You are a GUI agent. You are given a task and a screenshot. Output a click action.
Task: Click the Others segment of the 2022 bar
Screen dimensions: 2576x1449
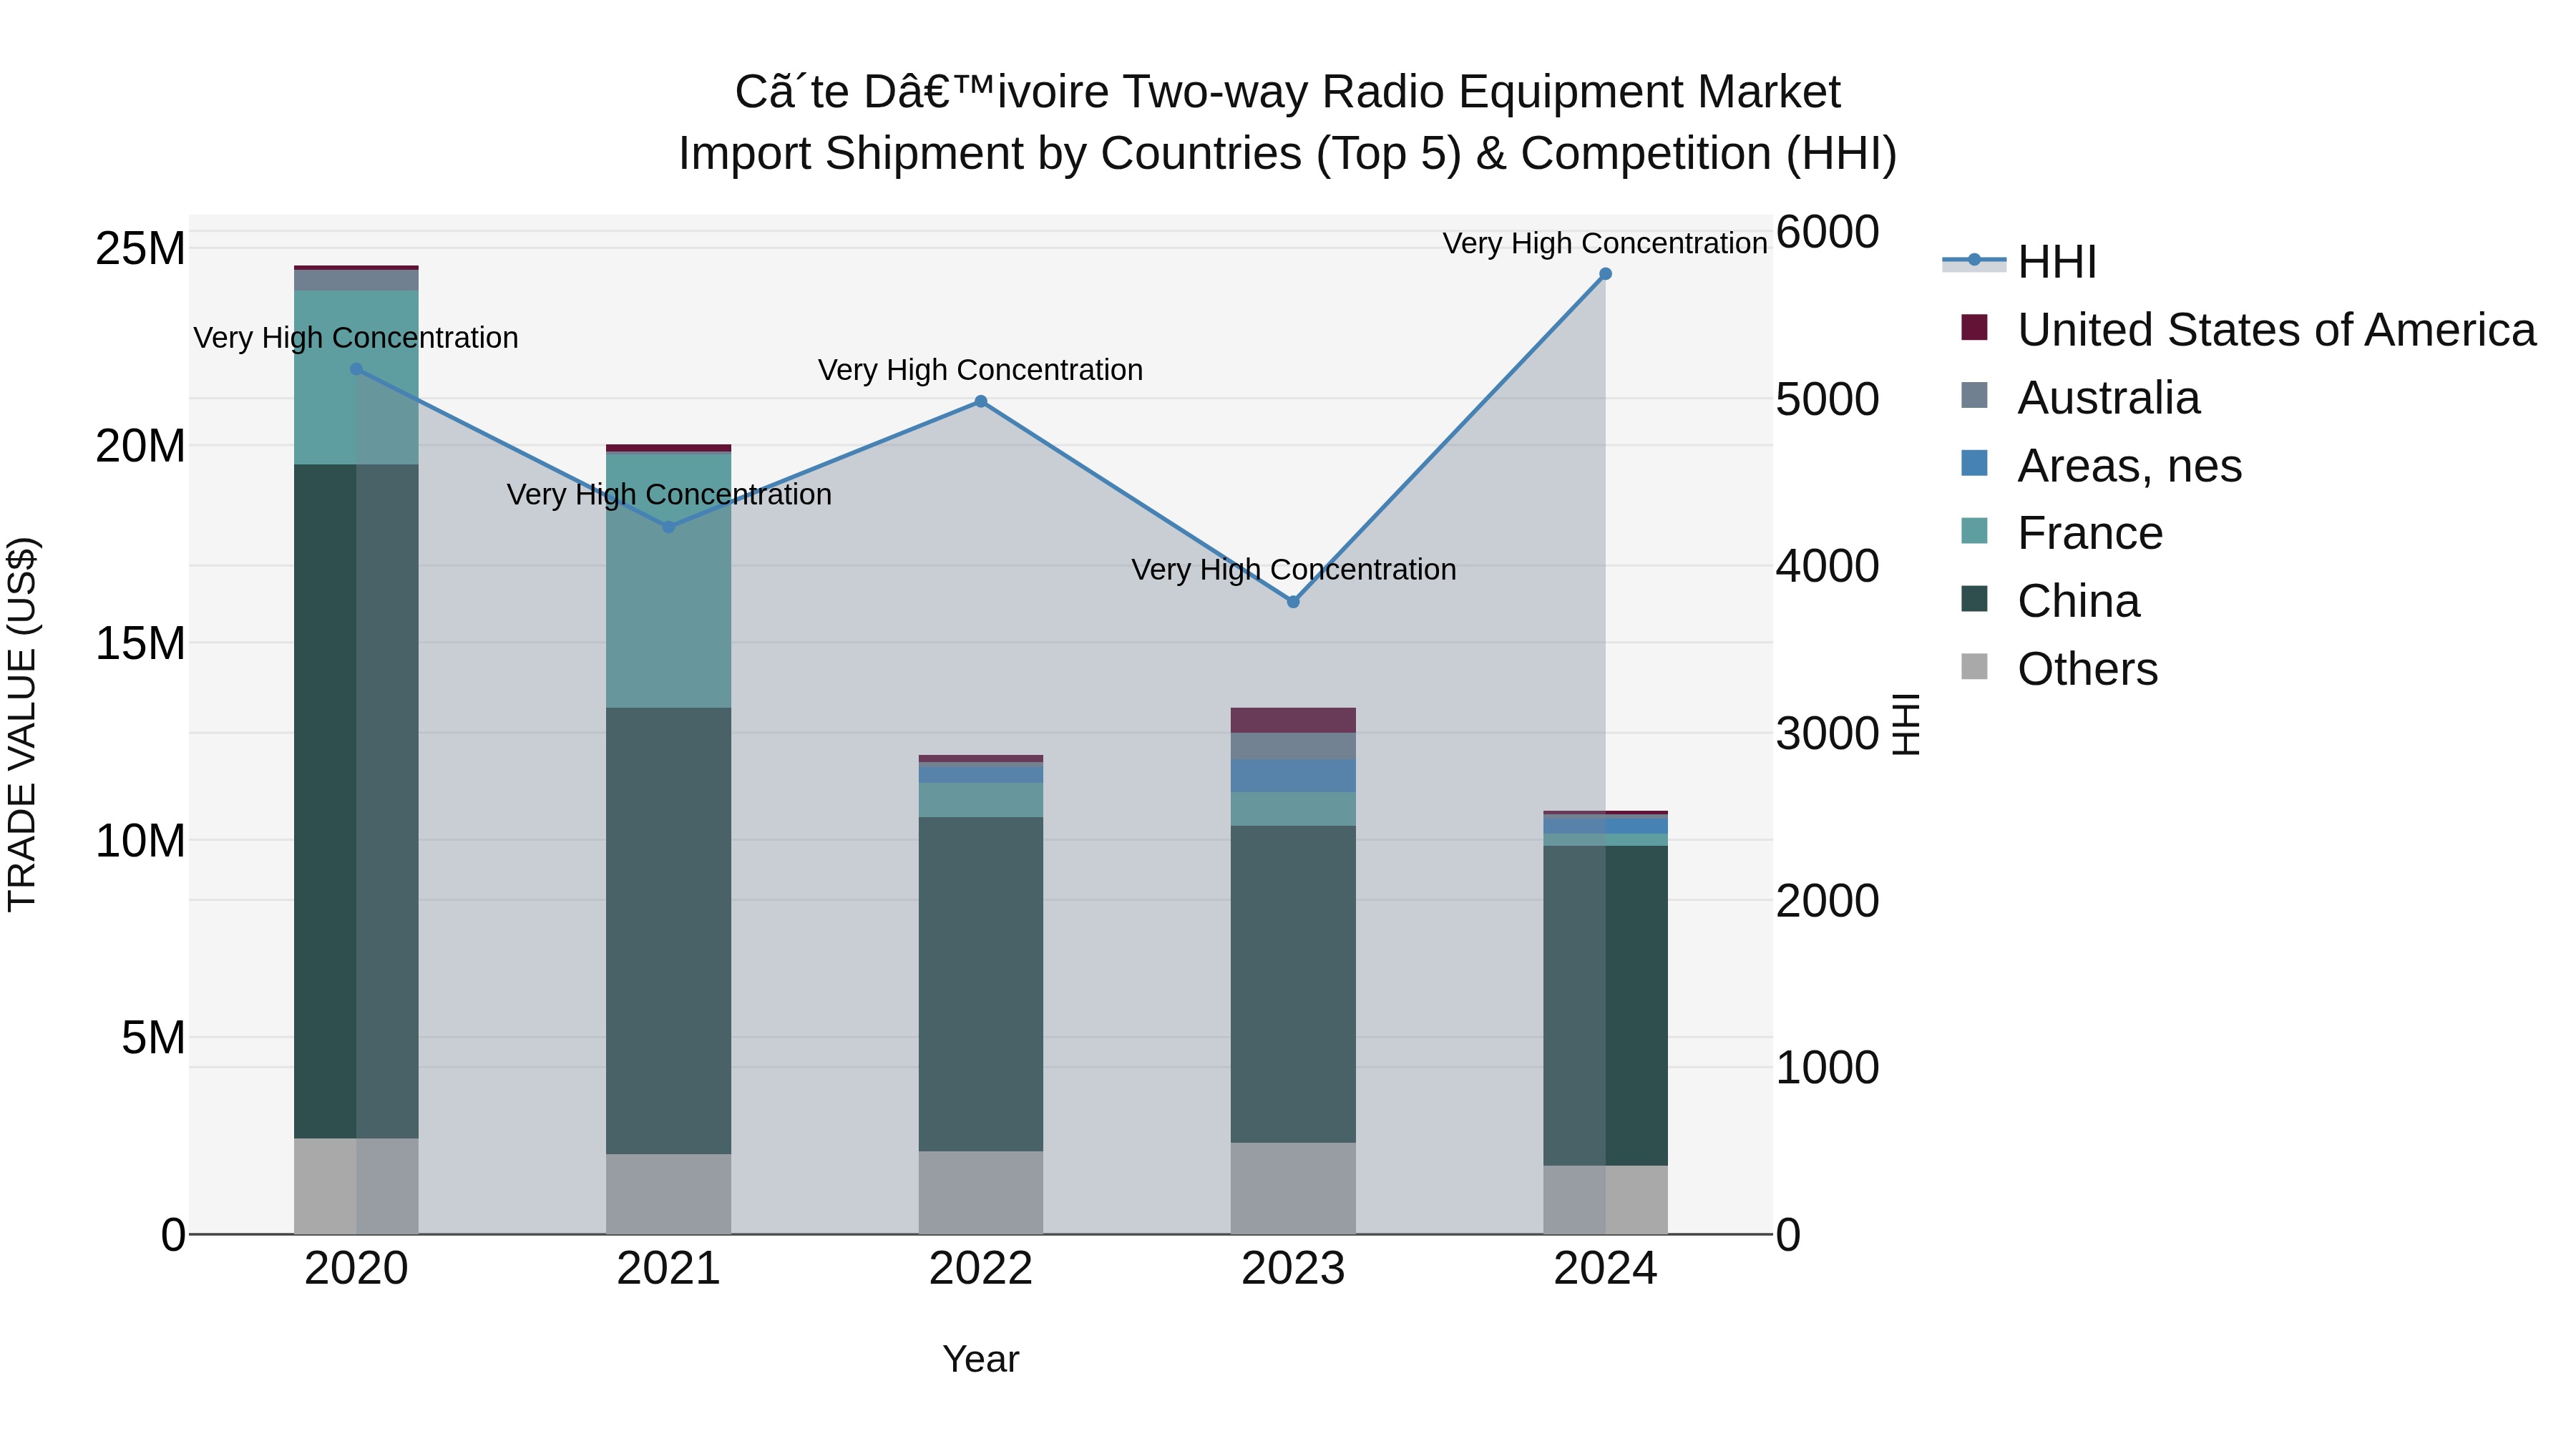981,1192
